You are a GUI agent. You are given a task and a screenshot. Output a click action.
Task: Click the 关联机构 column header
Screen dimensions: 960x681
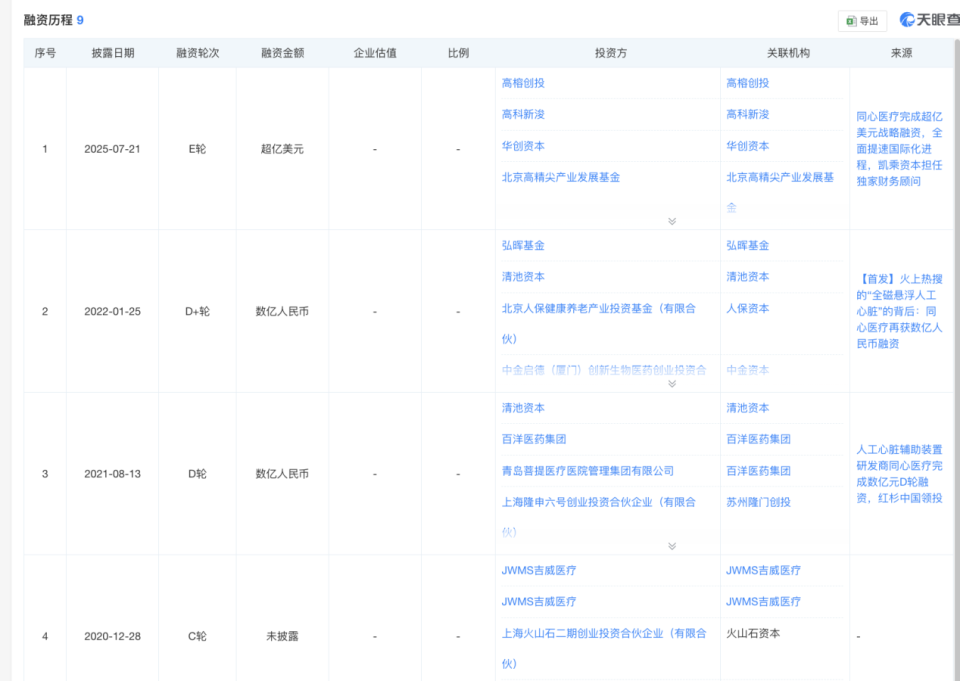tap(788, 53)
